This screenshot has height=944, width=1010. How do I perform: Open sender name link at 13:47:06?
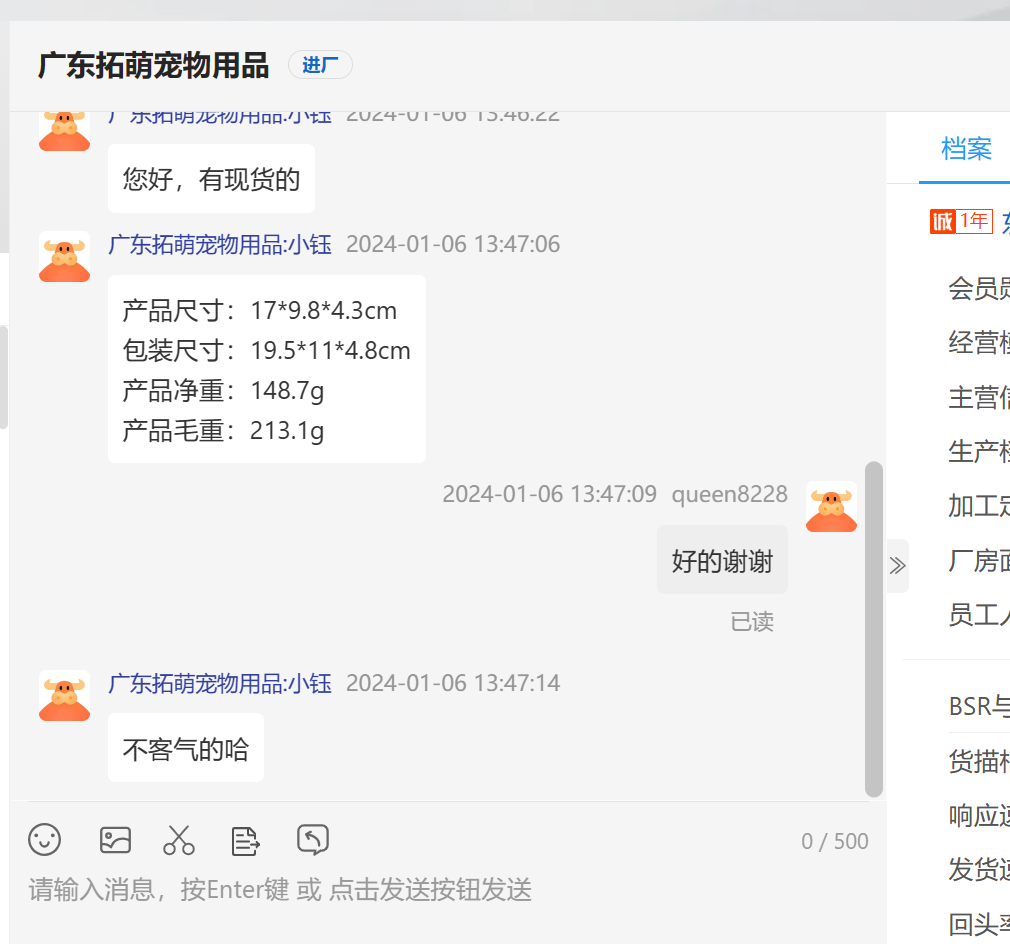point(220,244)
